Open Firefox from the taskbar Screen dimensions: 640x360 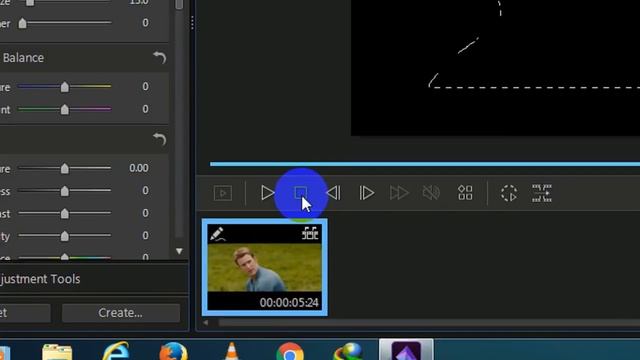(x=173, y=351)
